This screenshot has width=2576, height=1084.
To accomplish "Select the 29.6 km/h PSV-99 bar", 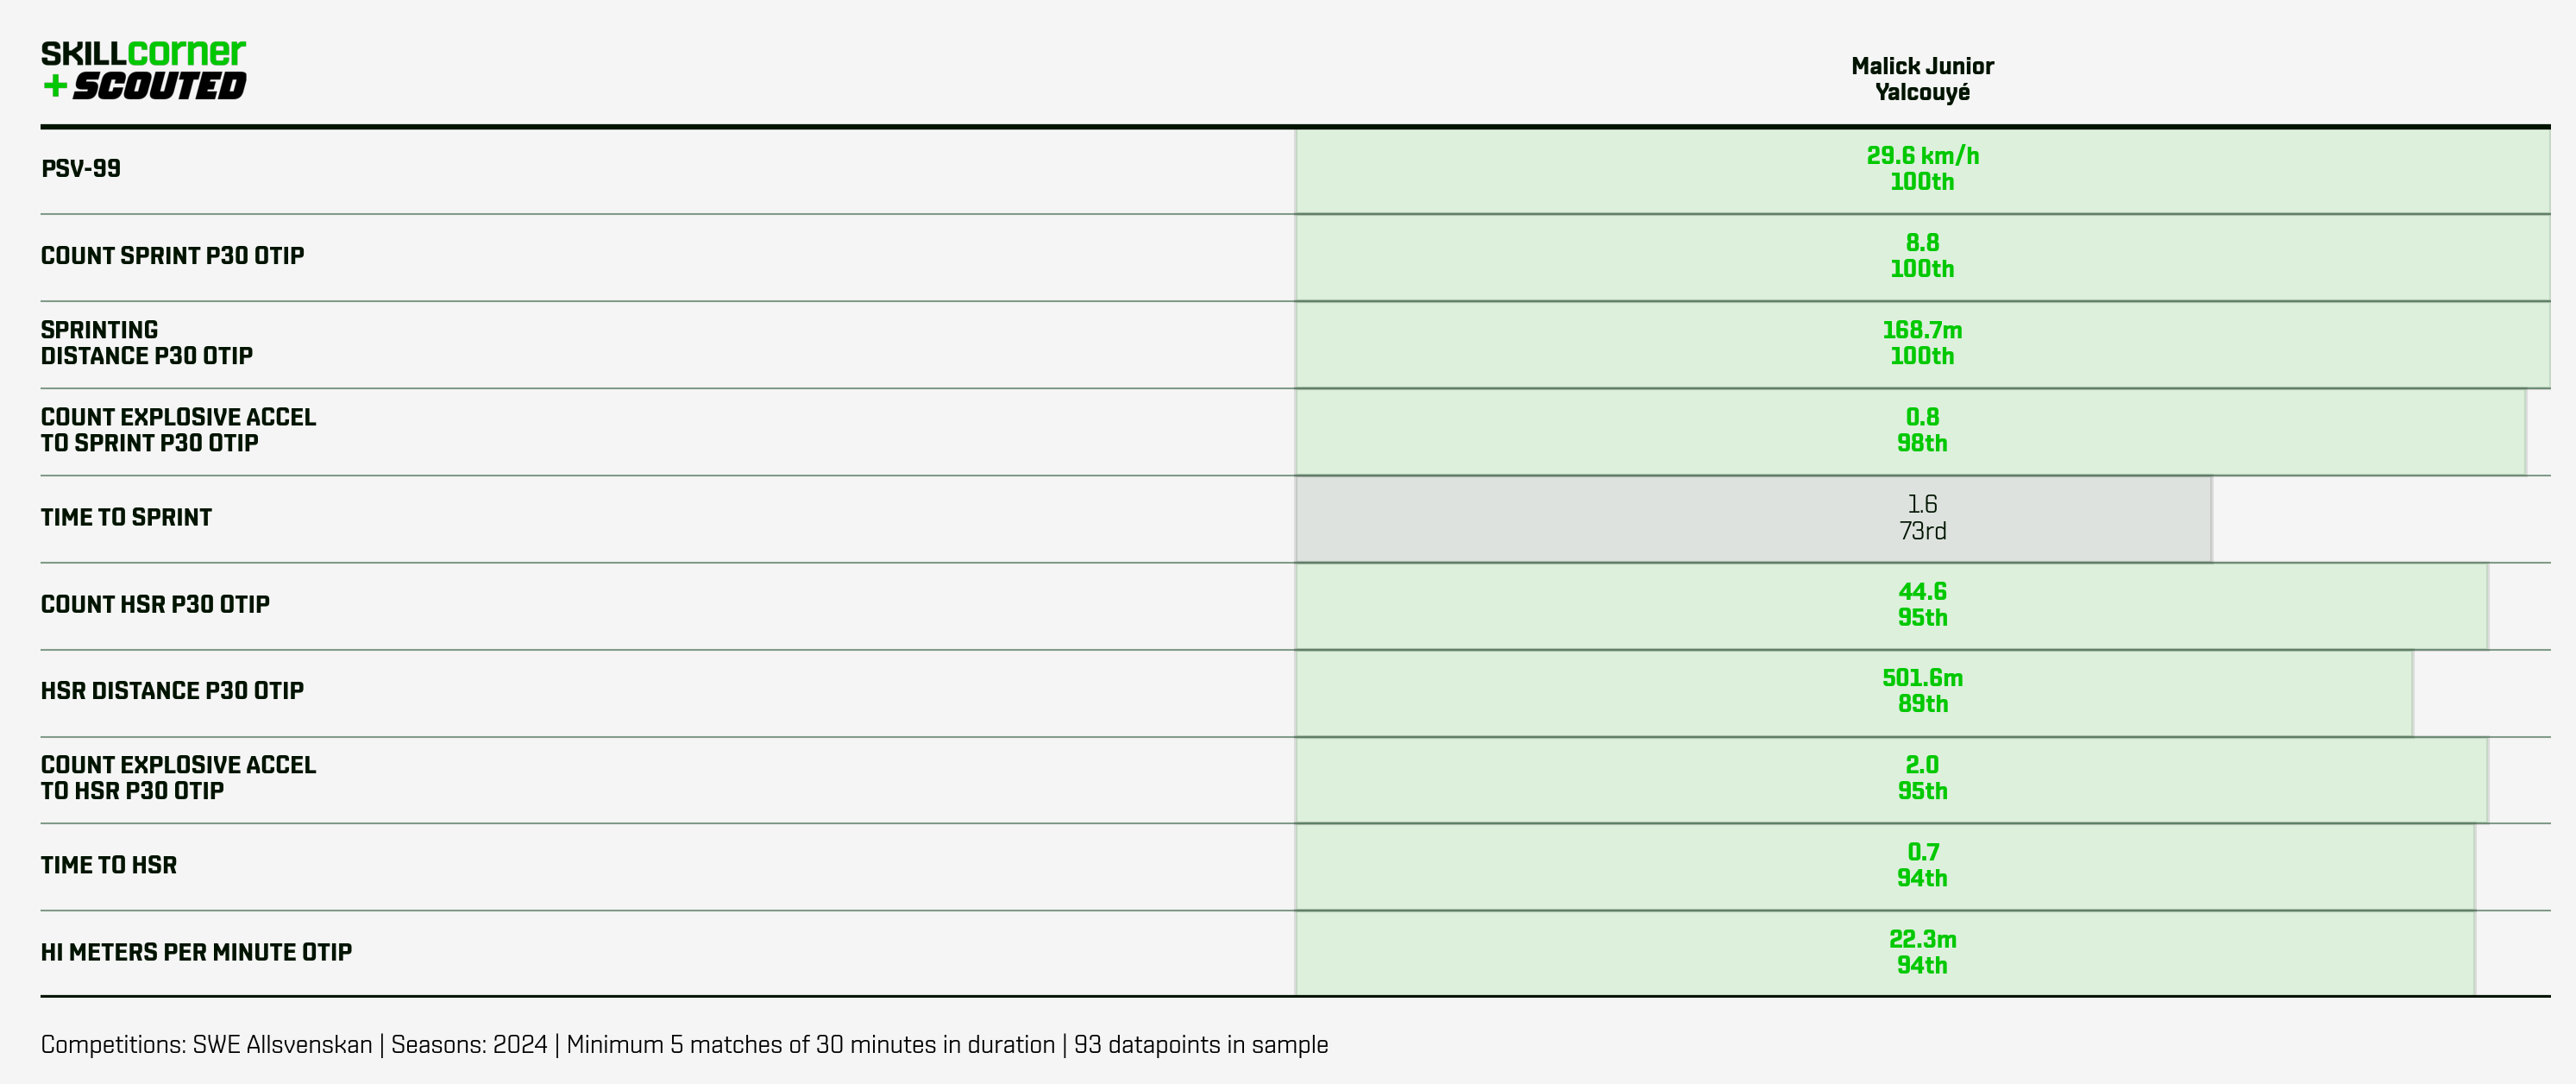I will pos(1922,171).
